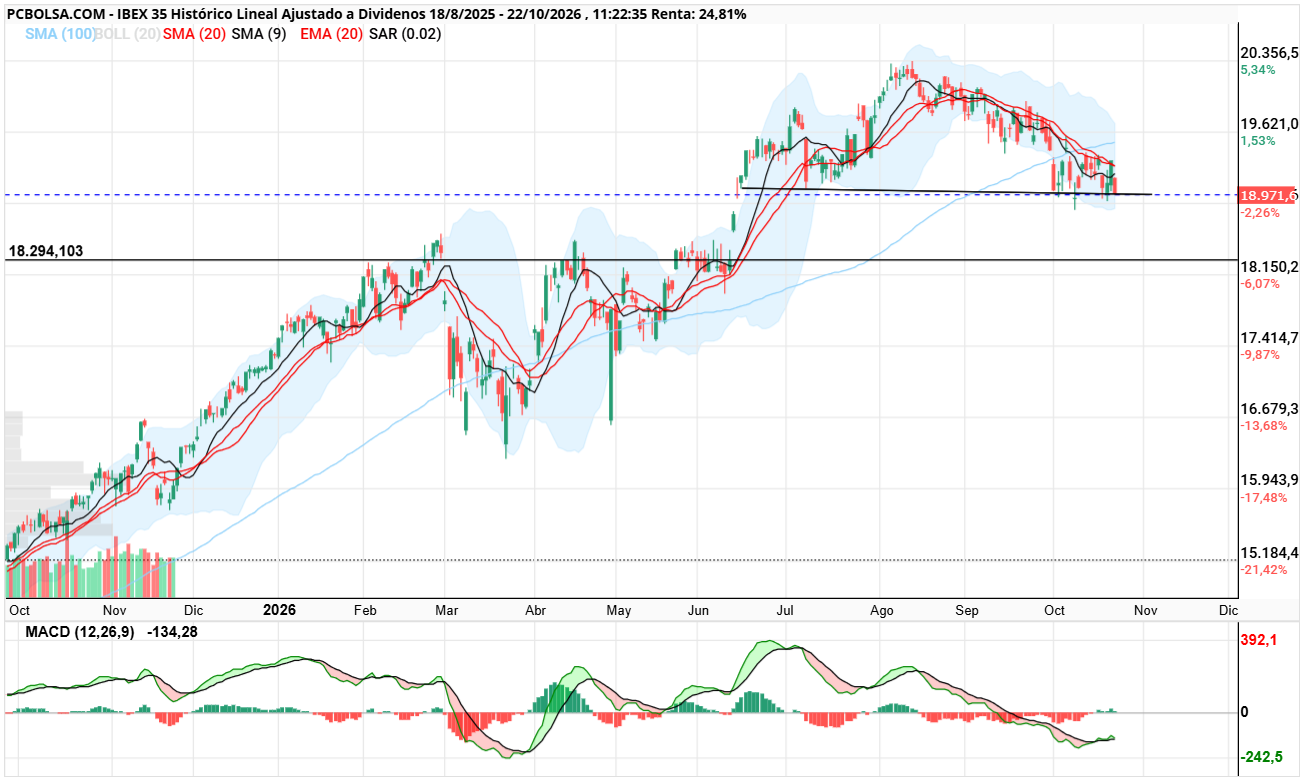The height and width of the screenshot is (781, 1304).
Task: Select the Ago month label
Action: click(x=881, y=609)
